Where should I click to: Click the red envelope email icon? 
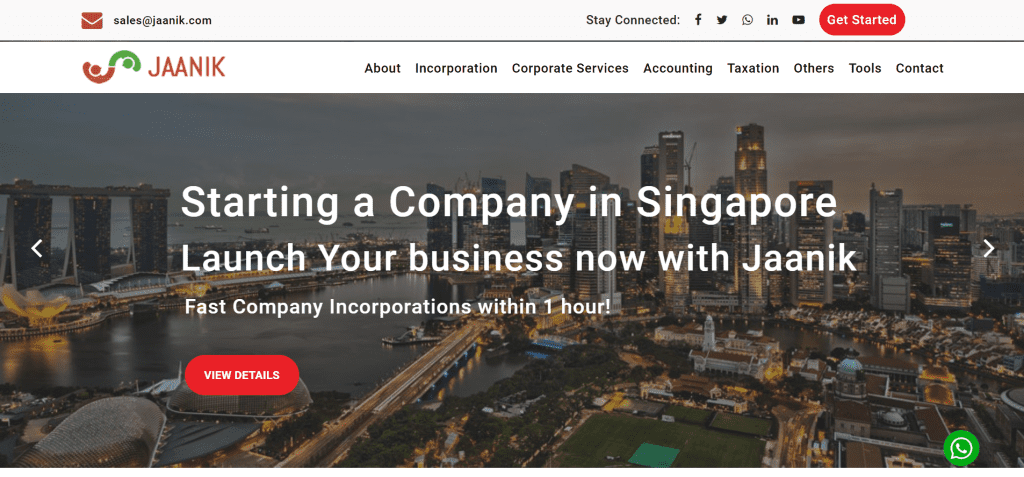(92, 20)
